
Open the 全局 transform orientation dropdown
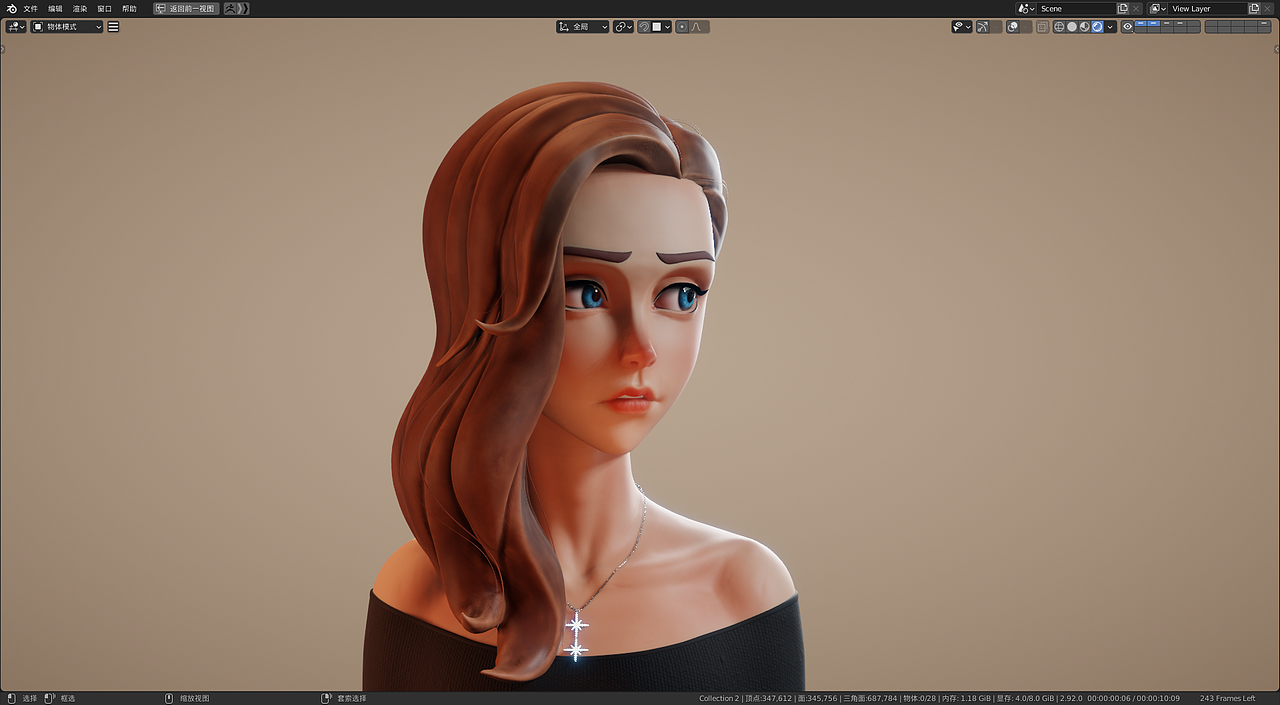click(583, 27)
